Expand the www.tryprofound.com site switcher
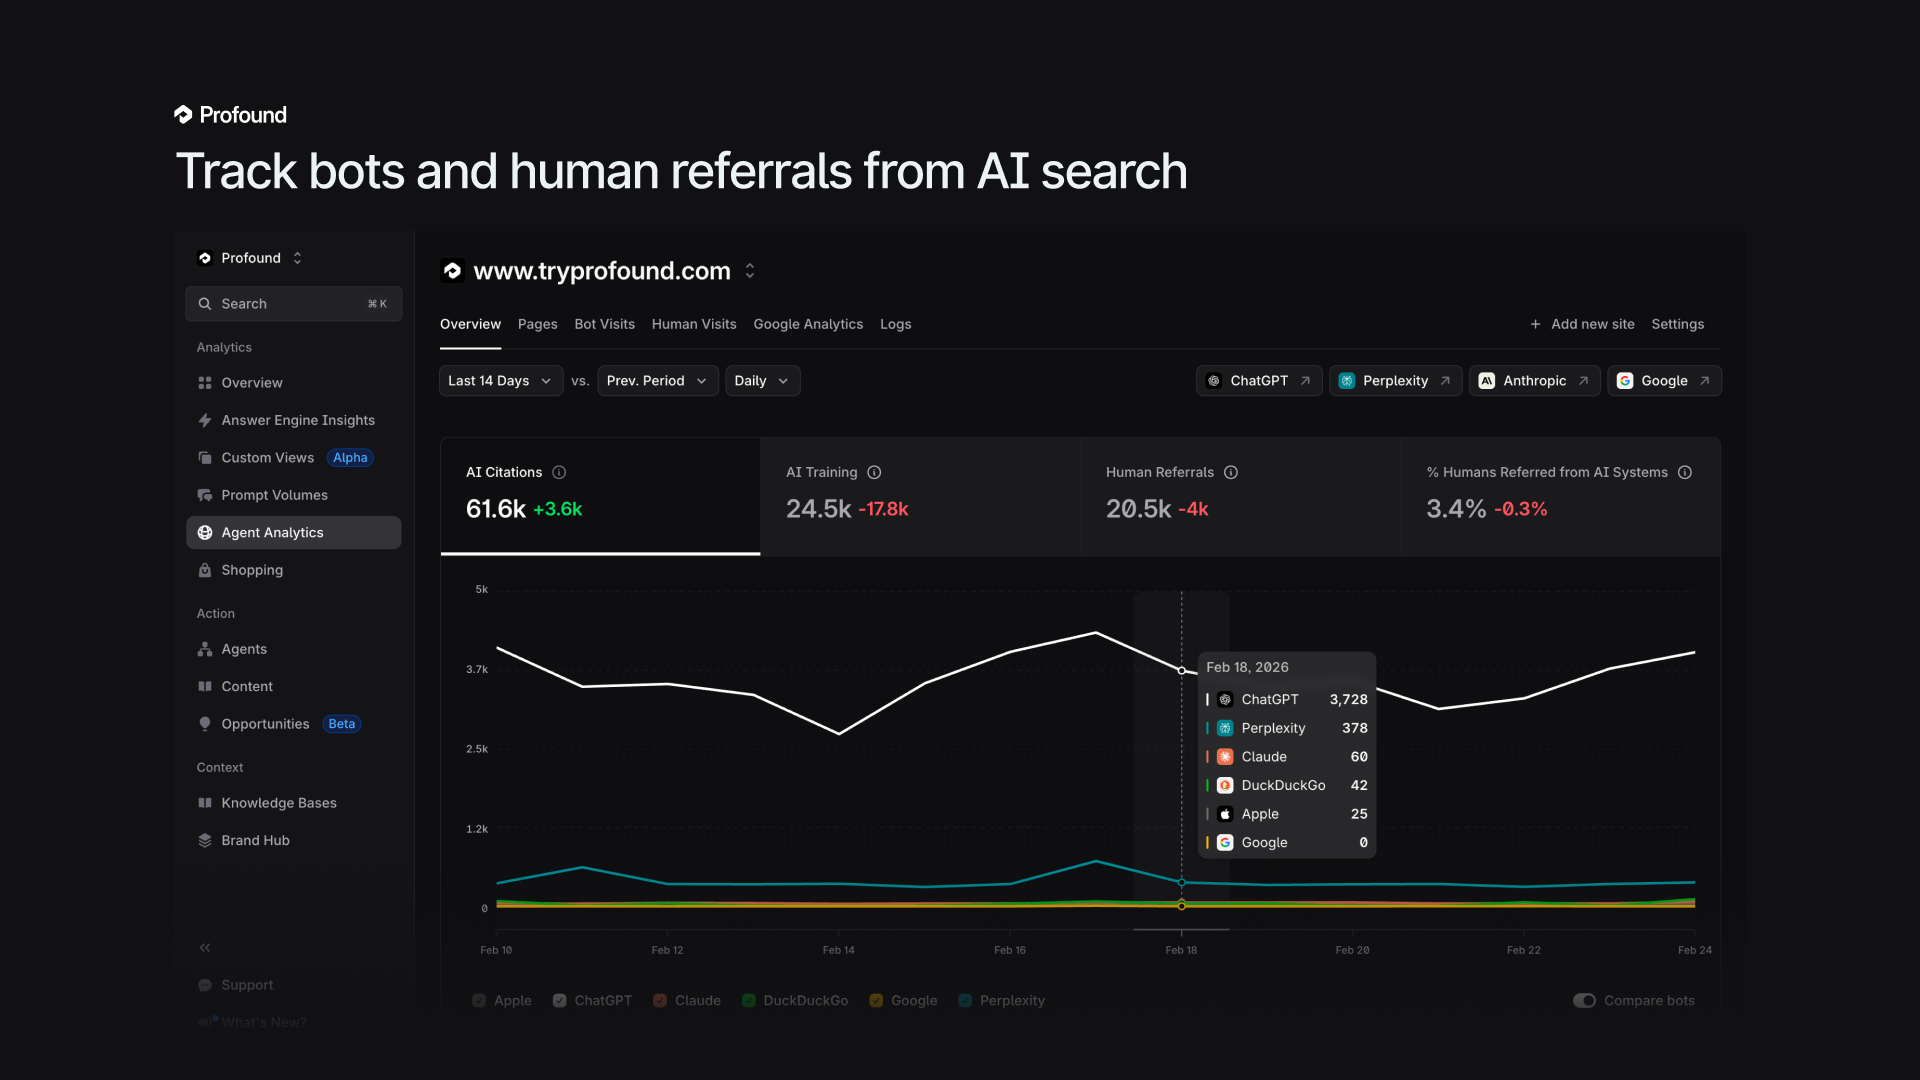 [750, 271]
